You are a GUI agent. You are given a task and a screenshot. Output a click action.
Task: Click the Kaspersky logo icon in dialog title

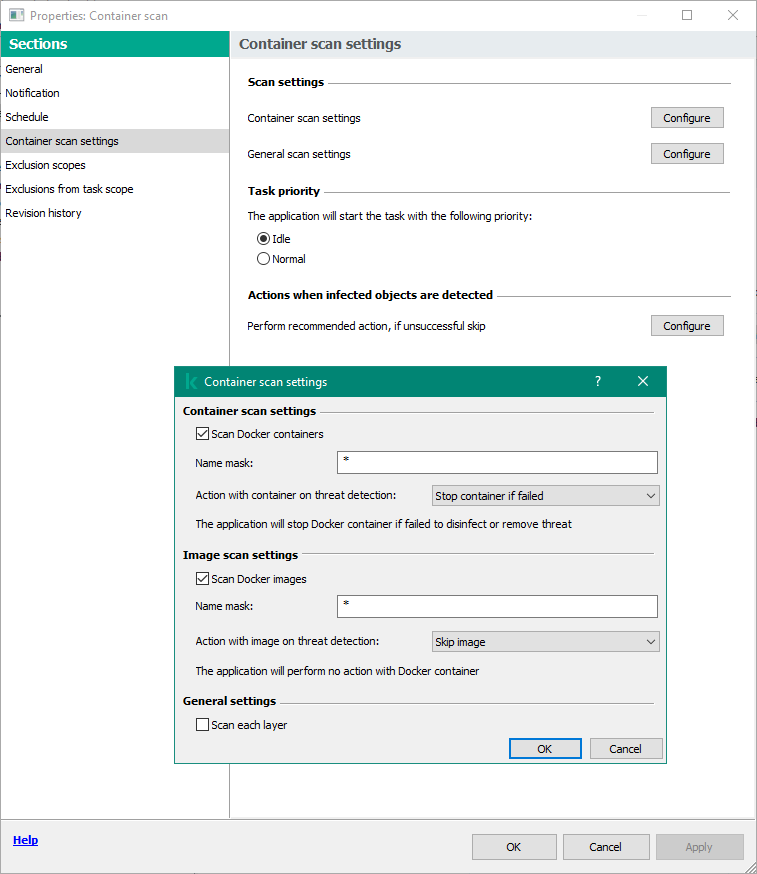[191, 381]
